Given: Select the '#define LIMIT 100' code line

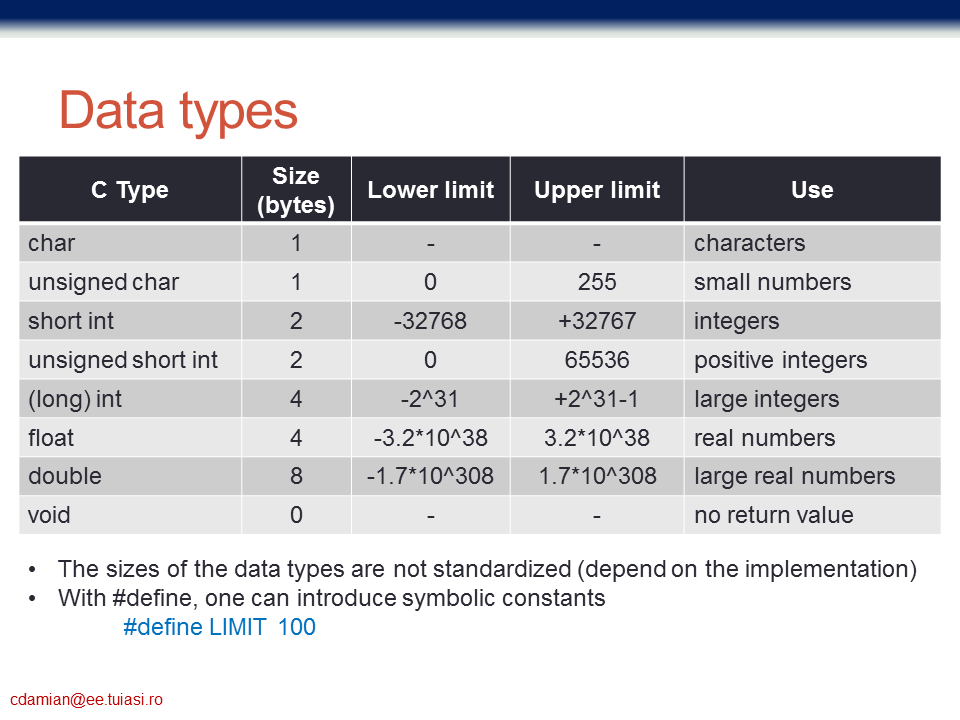Looking at the screenshot, I should pos(219,627).
